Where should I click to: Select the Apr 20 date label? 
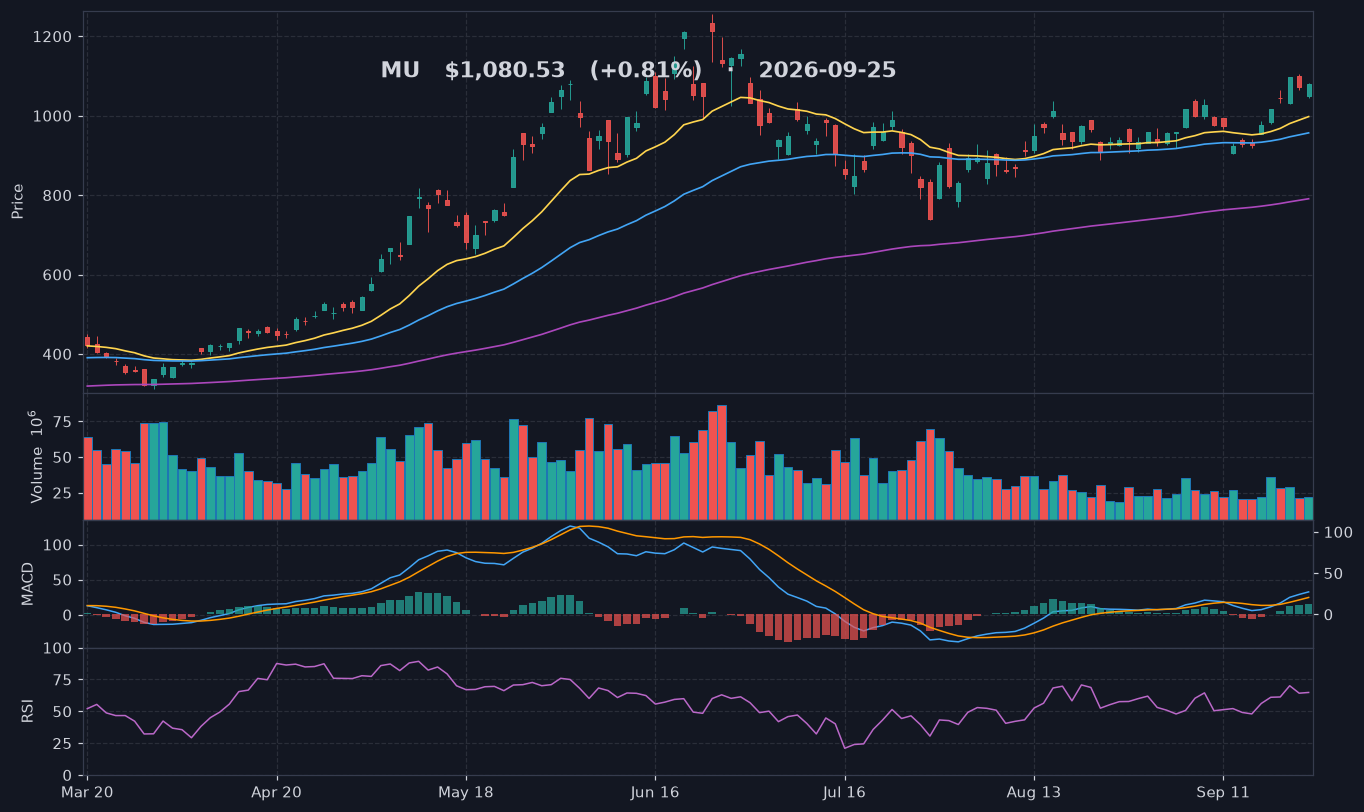pos(276,793)
